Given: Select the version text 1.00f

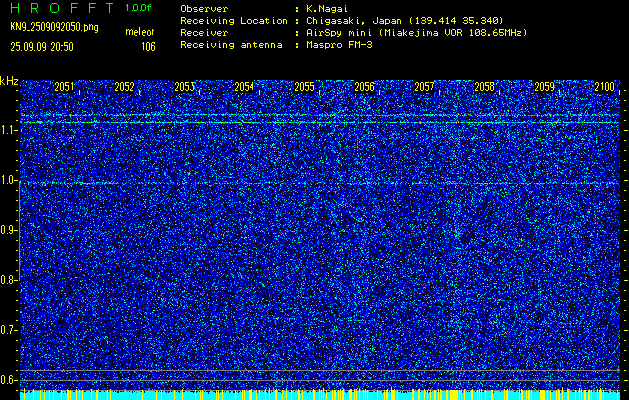Looking at the screenshot, I should click(138, 8).
